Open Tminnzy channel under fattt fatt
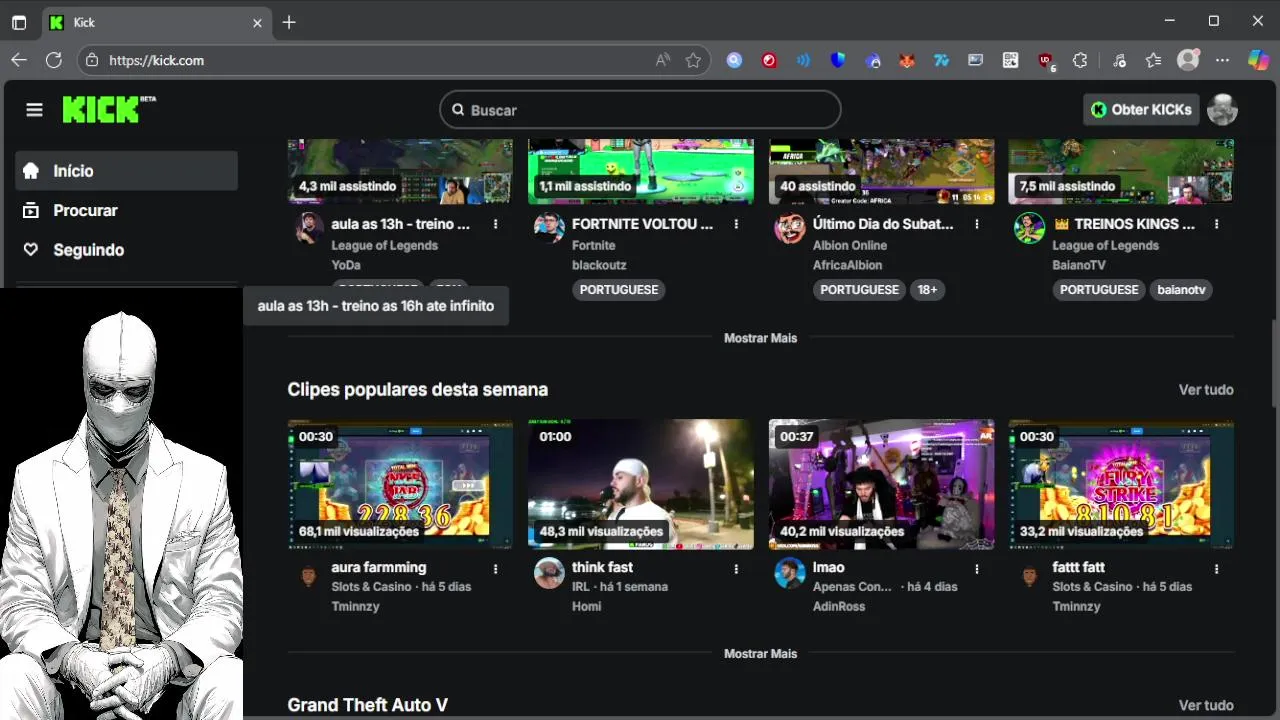The image size is (1280, 720). point(1076,606)
